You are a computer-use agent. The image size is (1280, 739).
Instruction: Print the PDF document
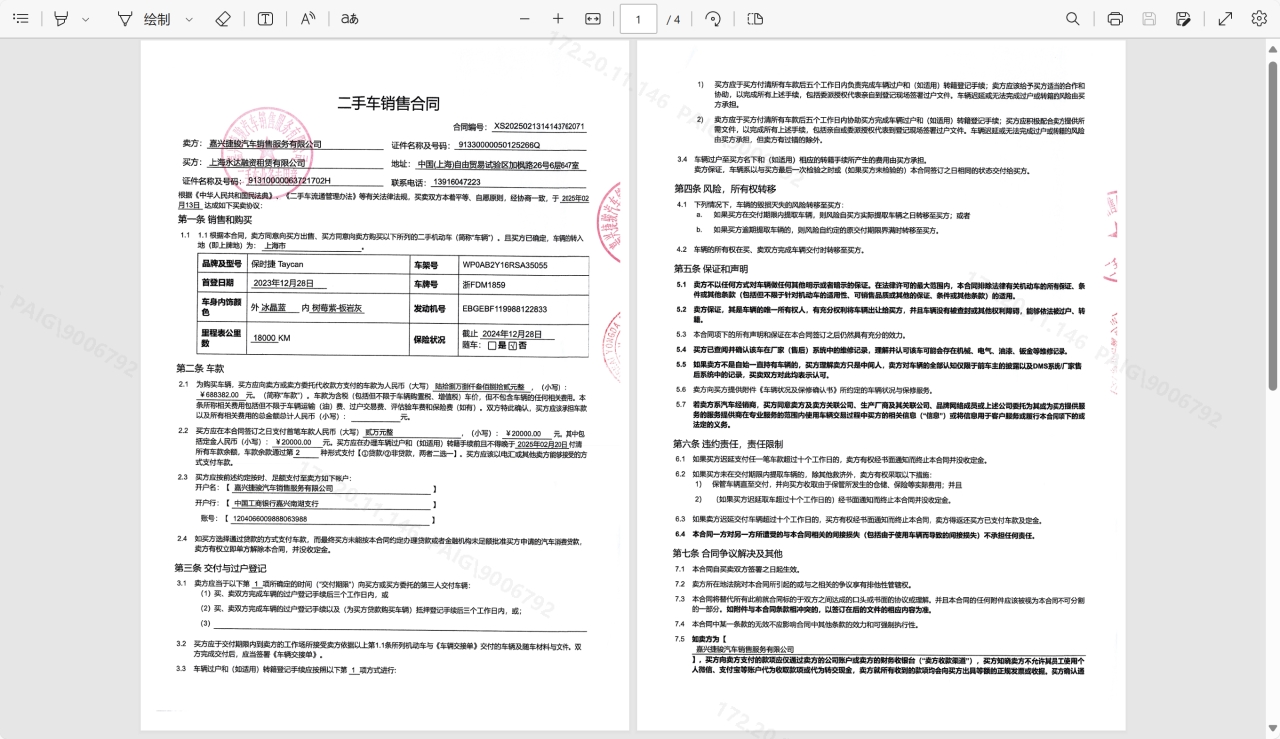pyautogui.click(x=1115, y=19)
